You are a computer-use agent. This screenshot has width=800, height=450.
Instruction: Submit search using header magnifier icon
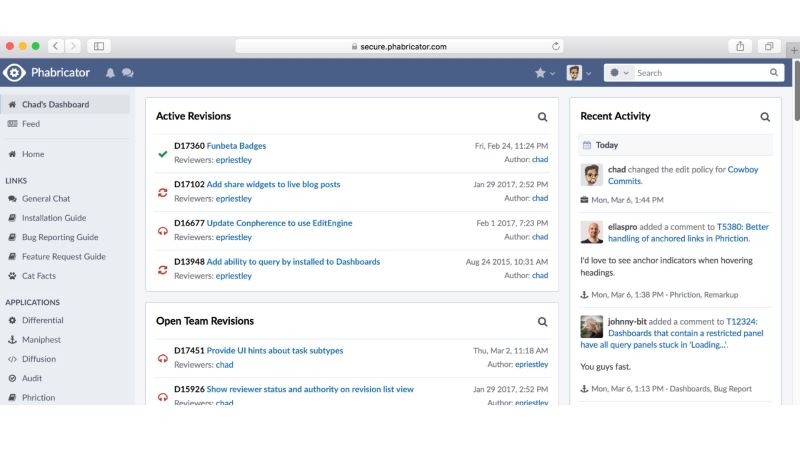tap(774, 73)
